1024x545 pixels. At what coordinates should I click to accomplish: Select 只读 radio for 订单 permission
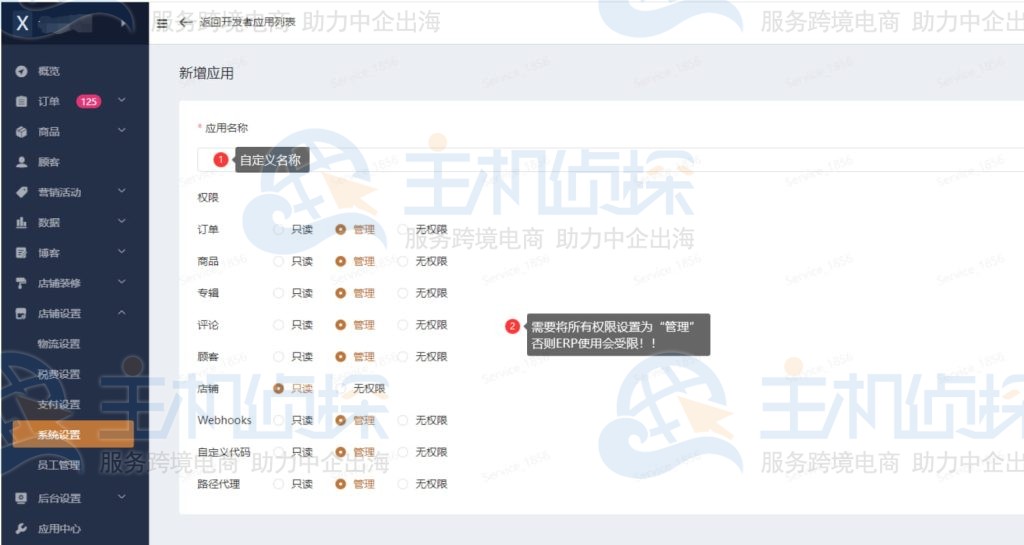[278, 230]
